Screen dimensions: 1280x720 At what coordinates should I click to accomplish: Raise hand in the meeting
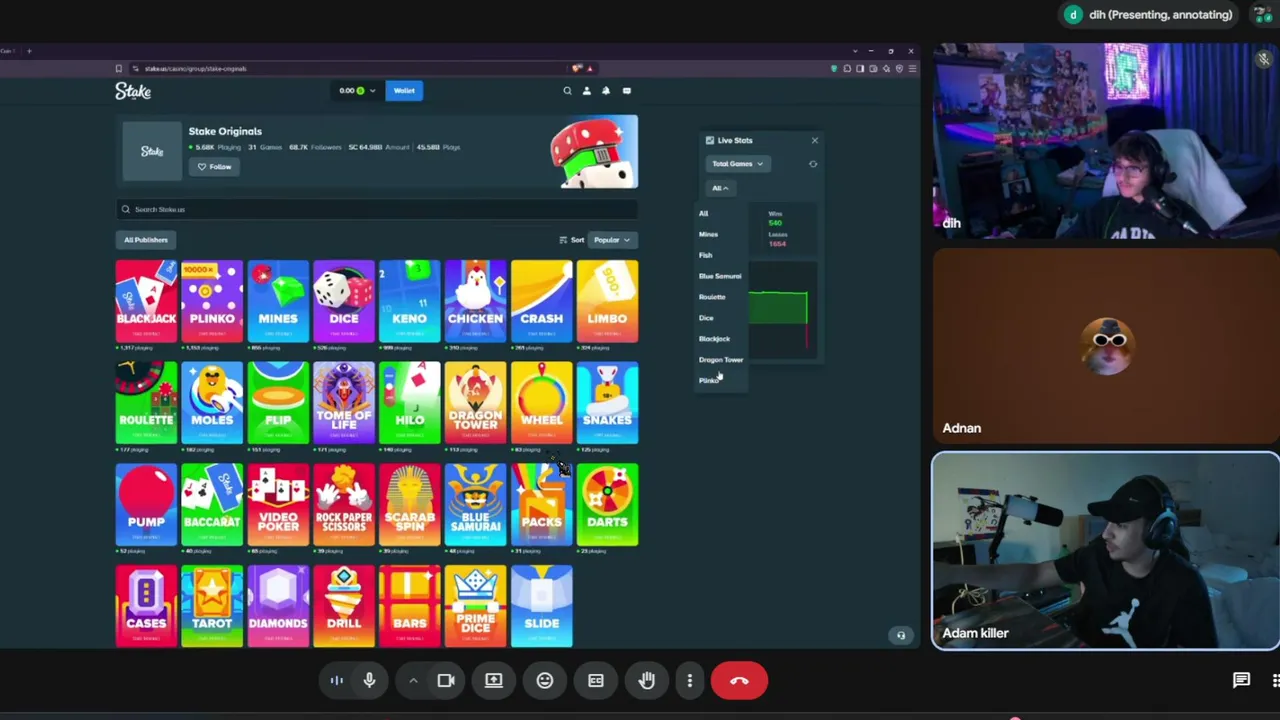[647, 681]
